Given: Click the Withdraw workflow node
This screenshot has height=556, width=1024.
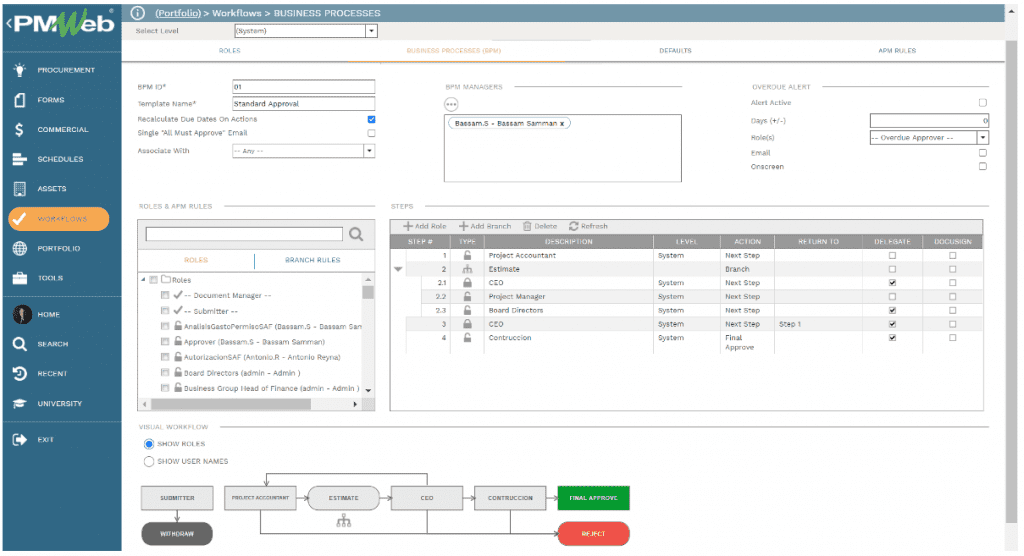Looking at the screenshot, I should (x=177, y=534).
